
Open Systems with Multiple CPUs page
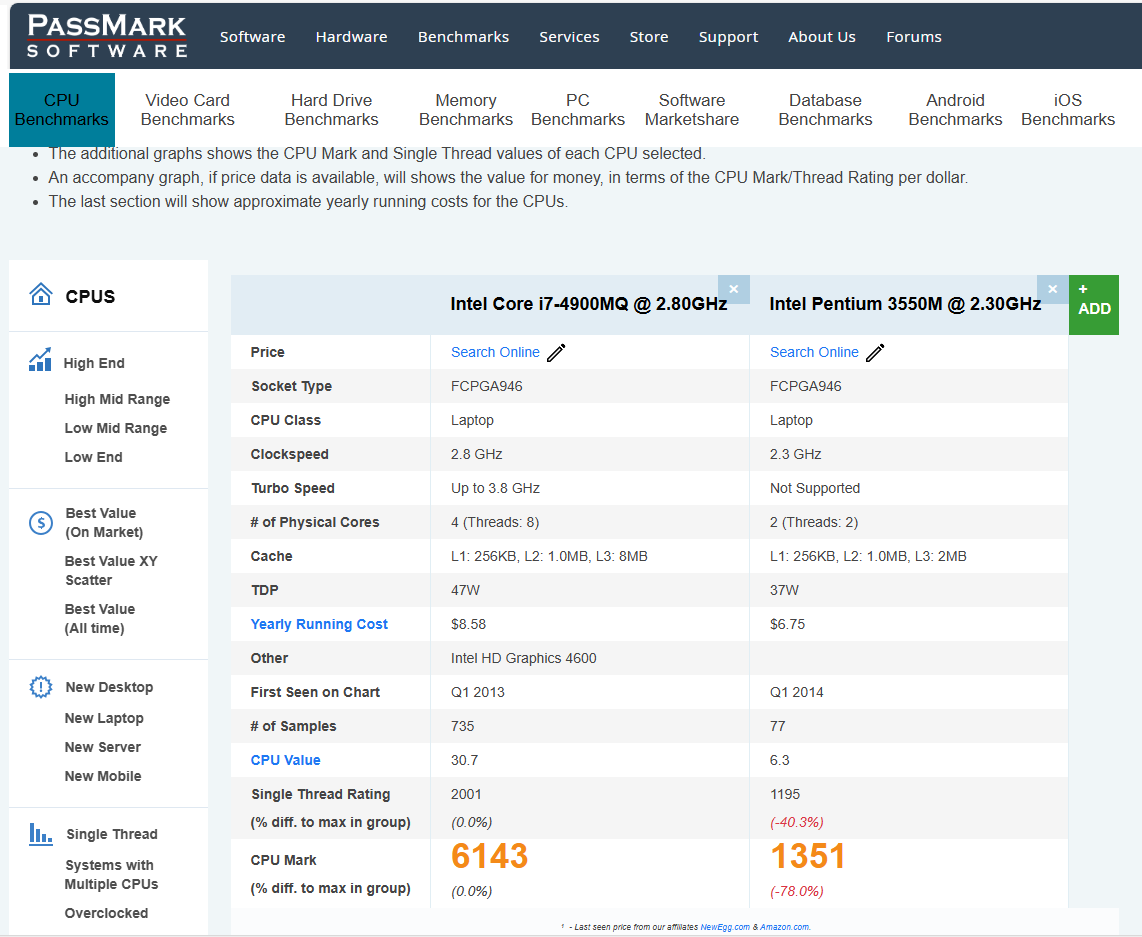[111, 874]
